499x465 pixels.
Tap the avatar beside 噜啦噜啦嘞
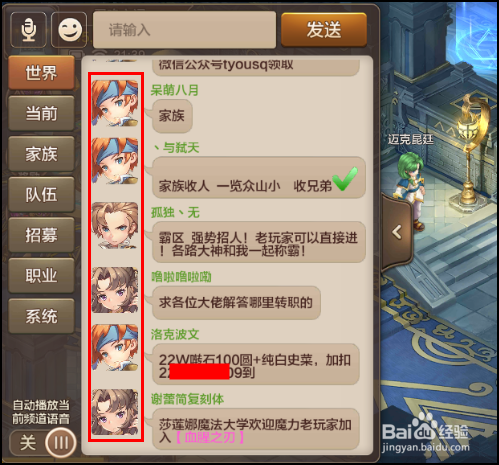(115, 290)
